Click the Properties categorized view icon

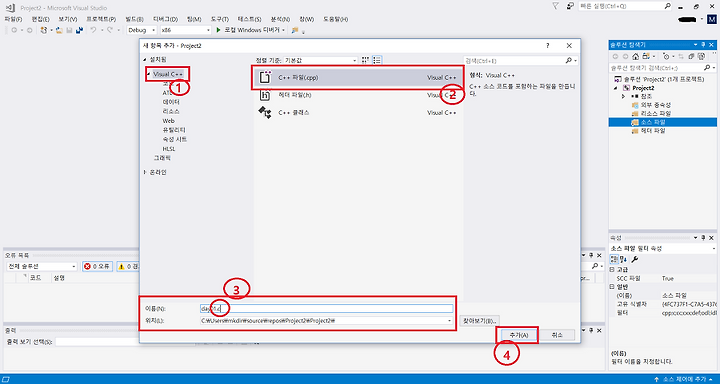point(613,260)
